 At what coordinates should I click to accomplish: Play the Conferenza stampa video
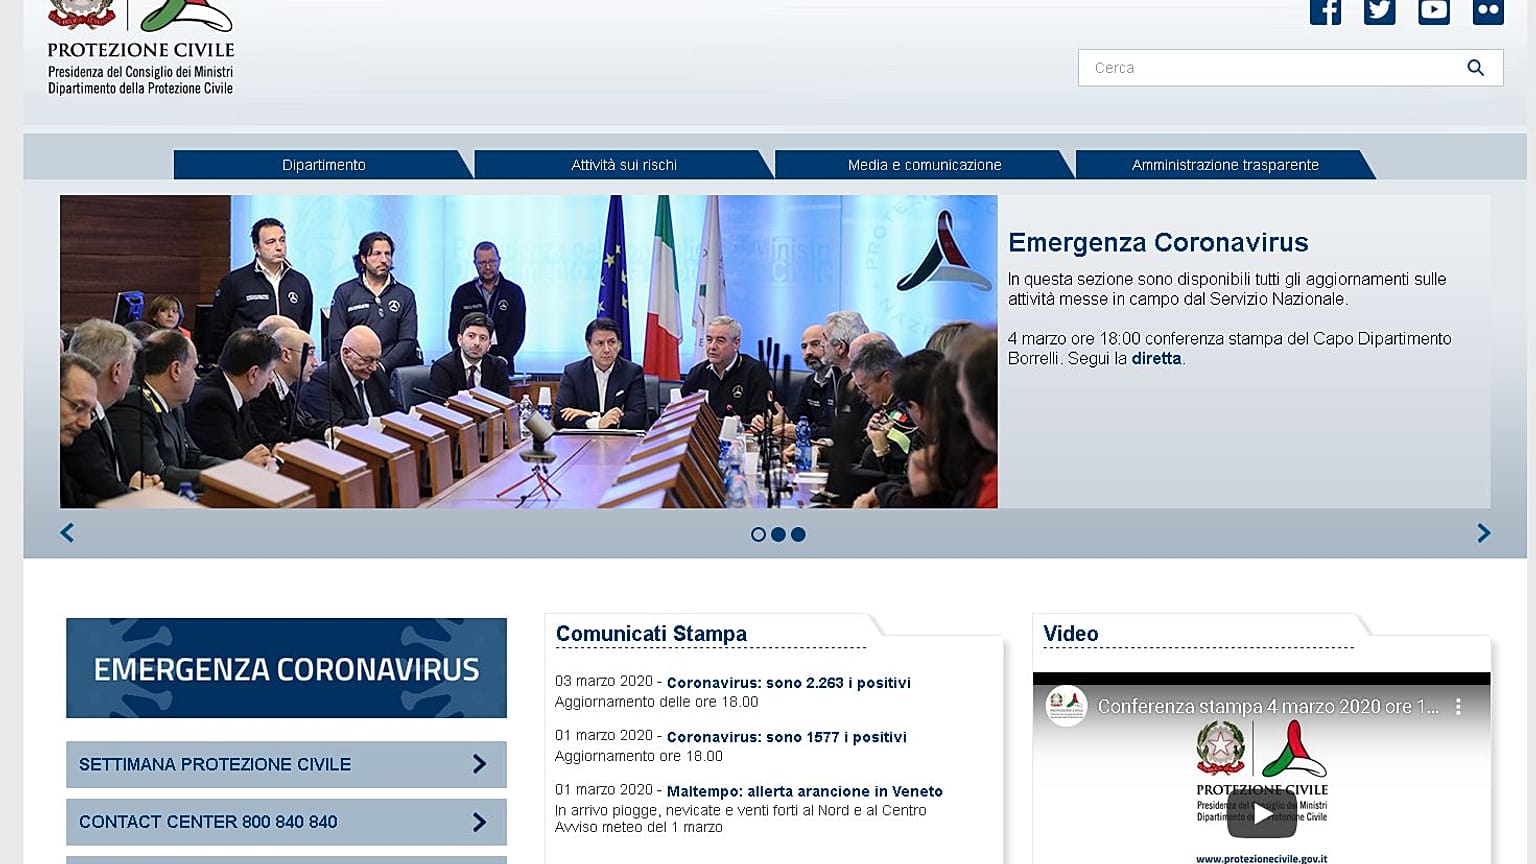[x=1262, y=814]
